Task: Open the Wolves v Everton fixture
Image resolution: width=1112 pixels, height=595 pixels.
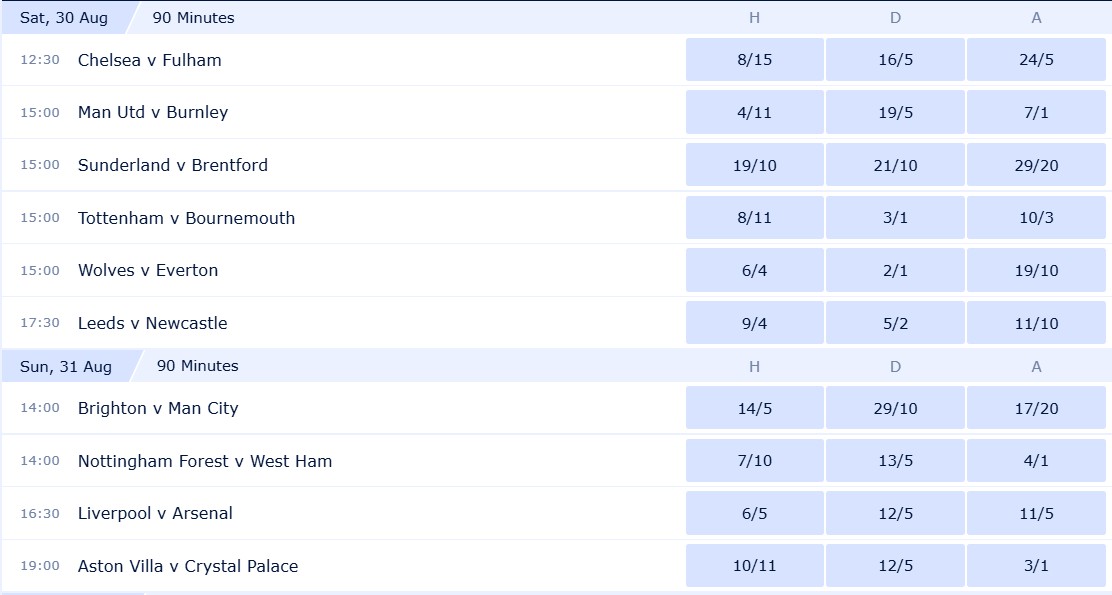Action: (x=148, y=270)
